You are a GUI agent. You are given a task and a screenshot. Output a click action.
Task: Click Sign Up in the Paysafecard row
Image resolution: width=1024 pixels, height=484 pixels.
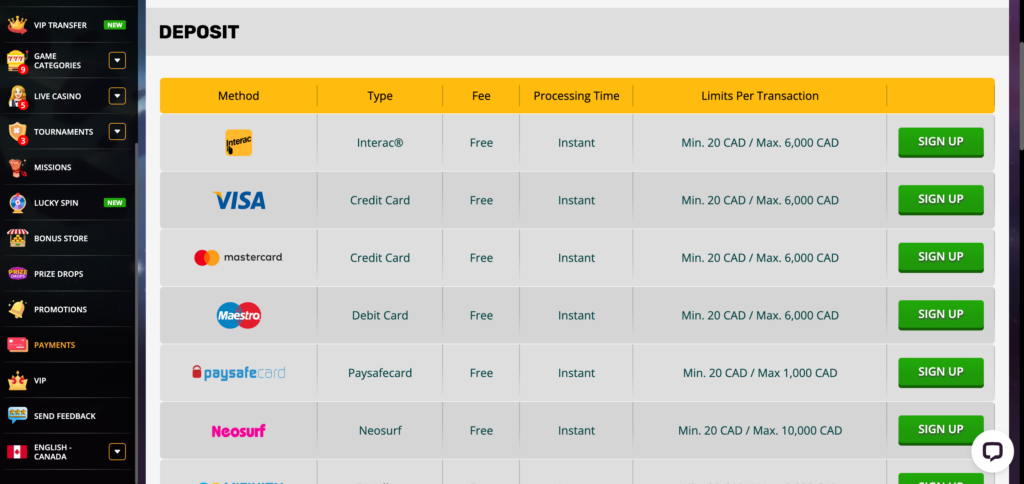point(940,372)
